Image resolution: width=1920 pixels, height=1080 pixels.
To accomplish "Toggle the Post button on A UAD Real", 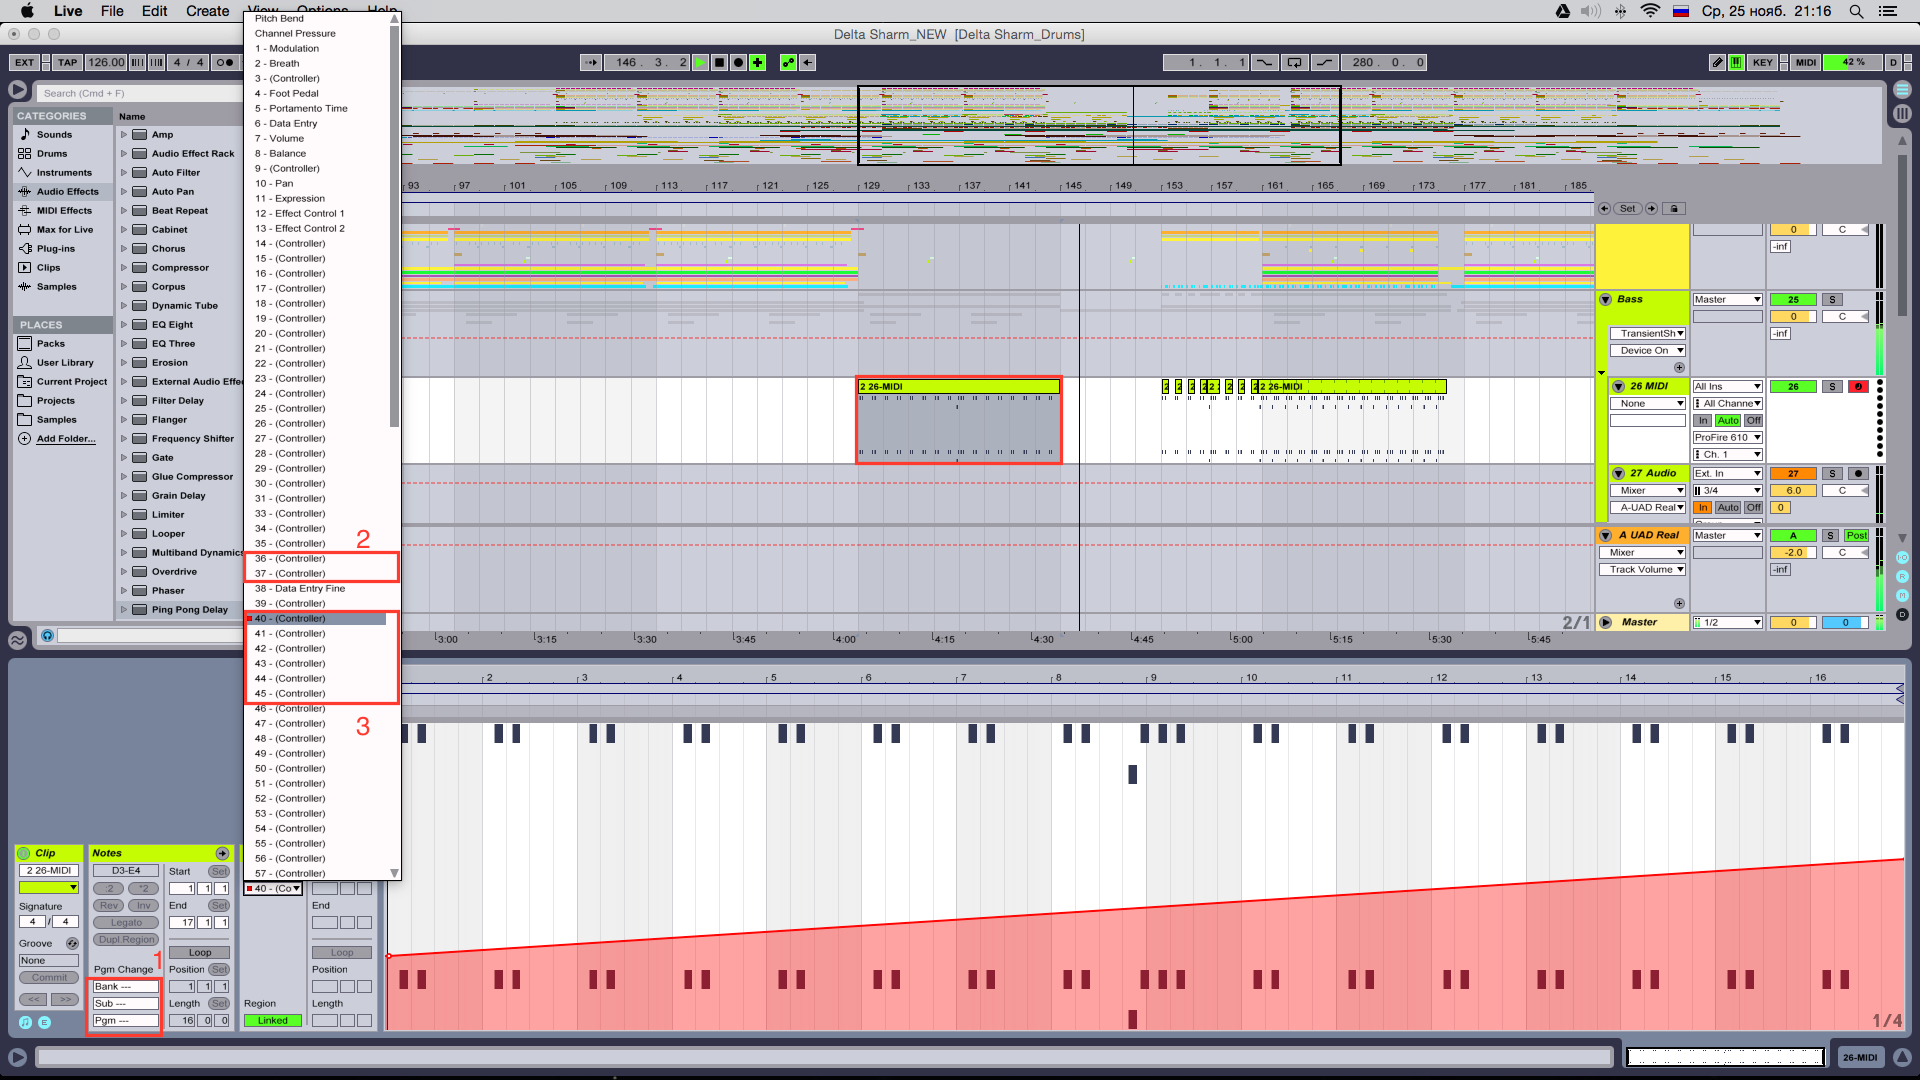I will [x=1857, y=535].
